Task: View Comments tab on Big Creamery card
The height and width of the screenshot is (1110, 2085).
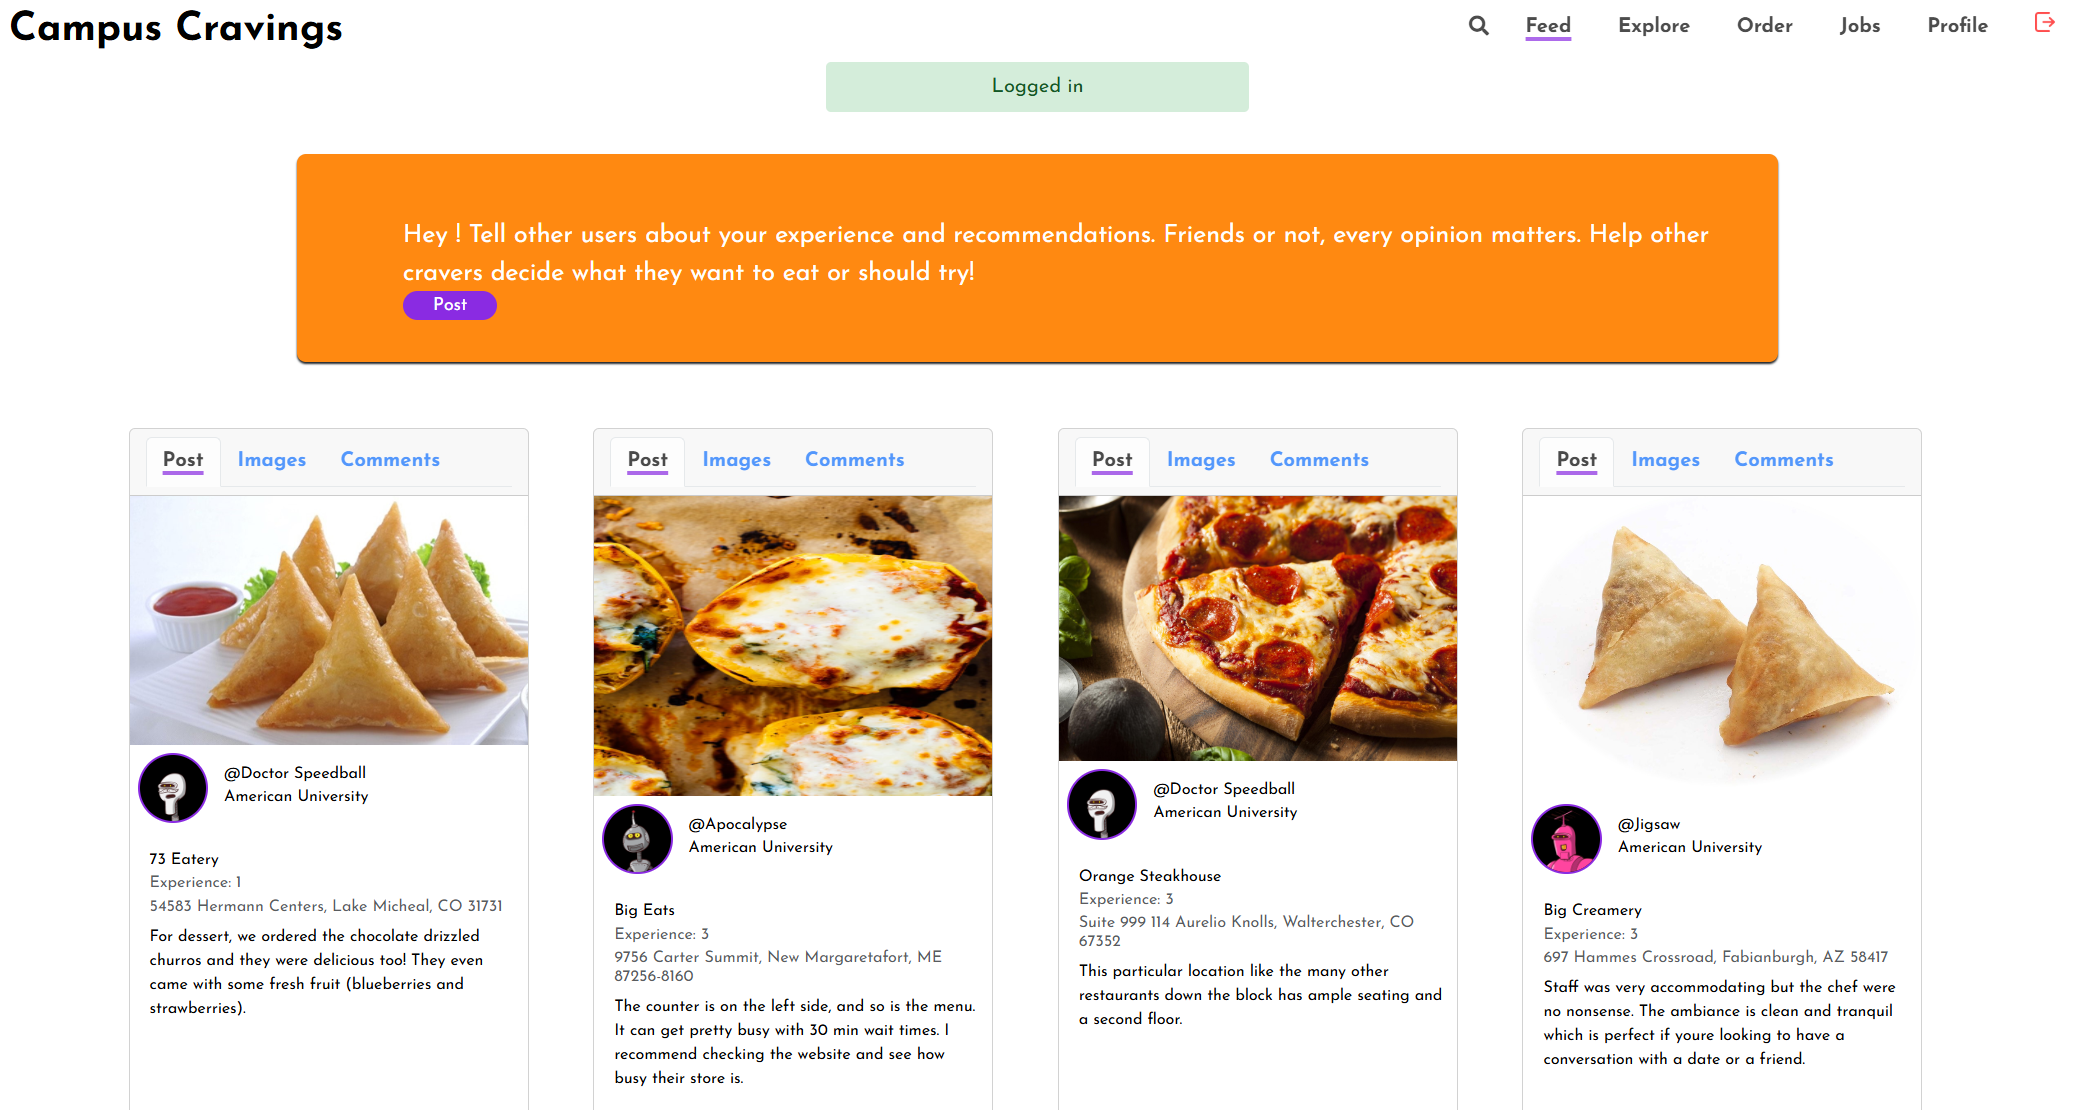Action: pos(1783,460)
